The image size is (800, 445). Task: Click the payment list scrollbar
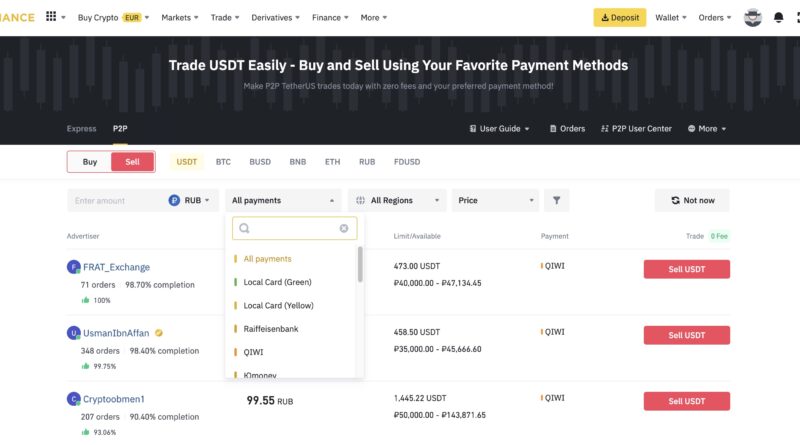(x=360, y=265)
